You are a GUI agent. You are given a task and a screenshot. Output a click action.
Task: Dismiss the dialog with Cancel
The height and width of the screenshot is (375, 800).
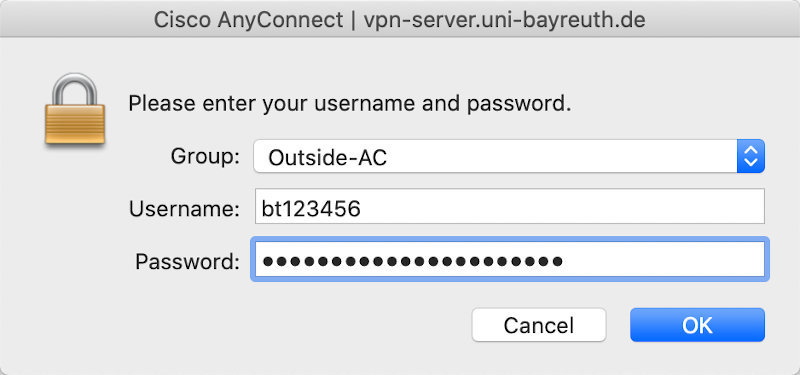pos(539,325)
